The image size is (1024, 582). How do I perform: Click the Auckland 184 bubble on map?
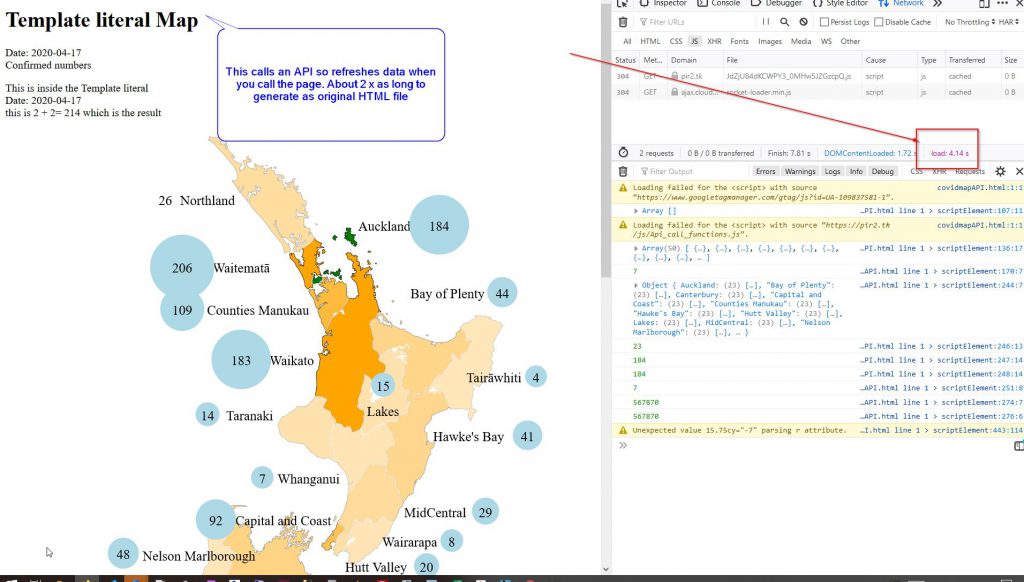point(439,226)
